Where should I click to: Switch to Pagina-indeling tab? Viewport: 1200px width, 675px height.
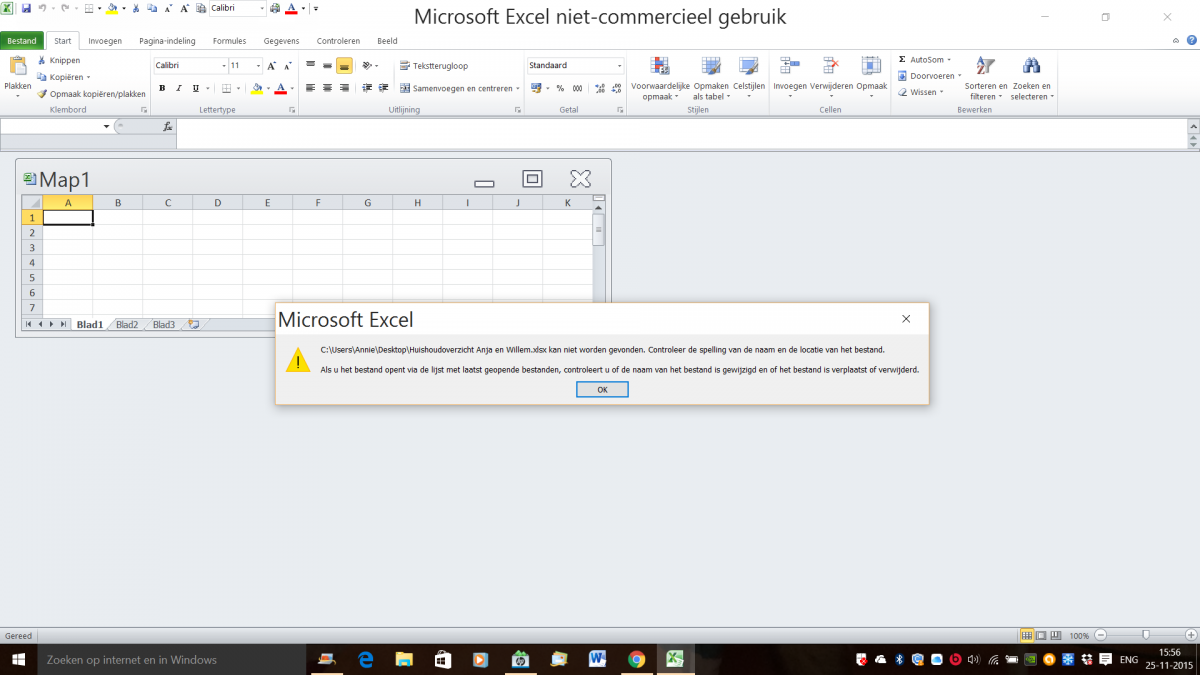(167, 41)
